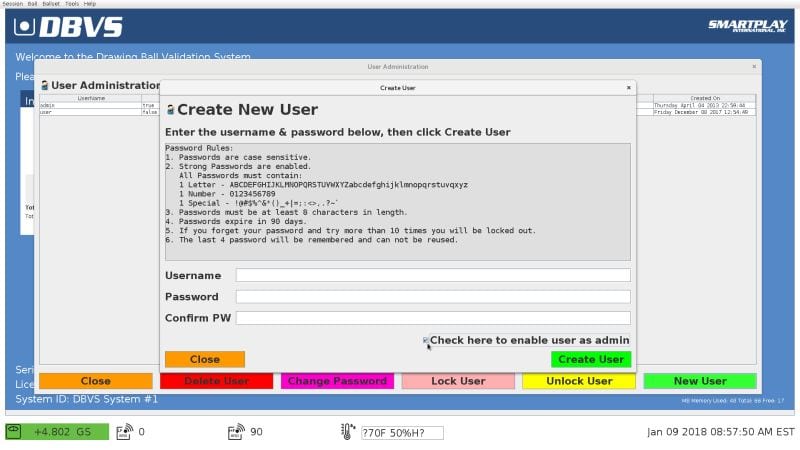Close the Create User dialog with X
The width and height of the screenshot is (800, 450).
tap(629, 88)
